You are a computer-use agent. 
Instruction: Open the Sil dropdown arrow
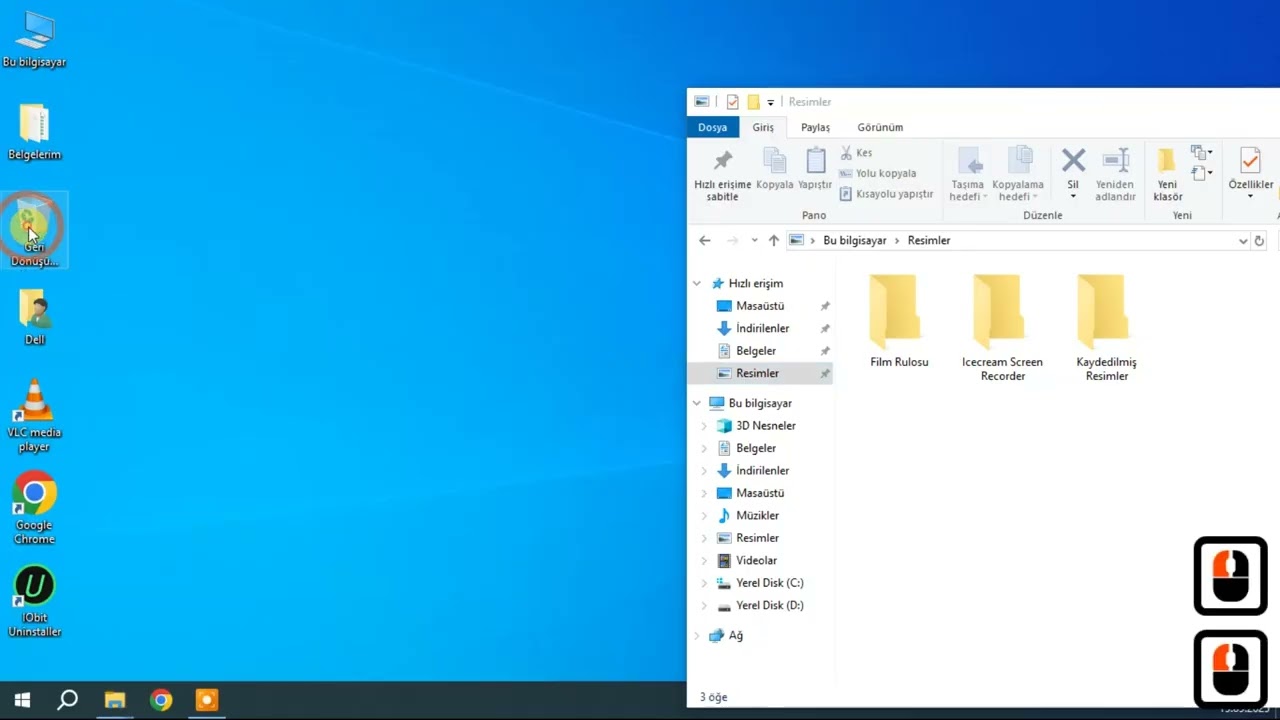pyautogui.click(x=1073, y=196)
